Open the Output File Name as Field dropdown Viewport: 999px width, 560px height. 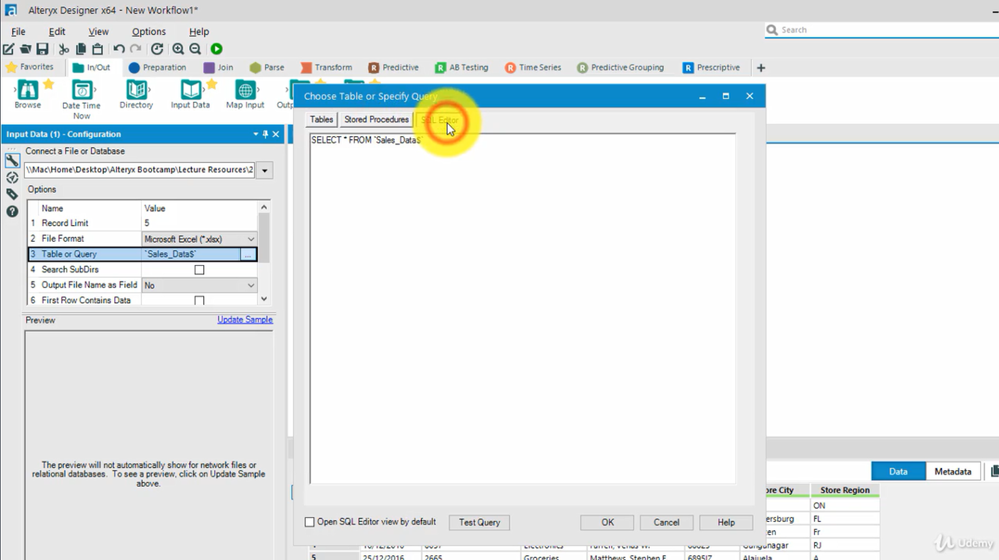(251, 285)
